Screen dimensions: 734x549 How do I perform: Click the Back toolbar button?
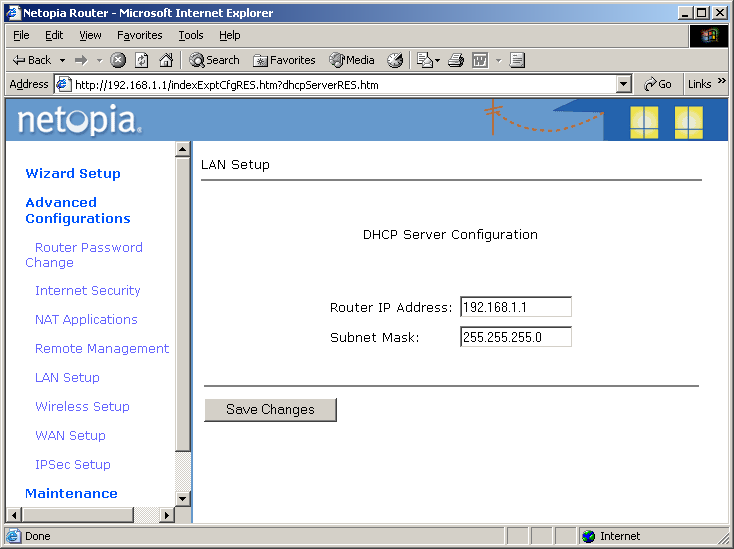point(32,60)
